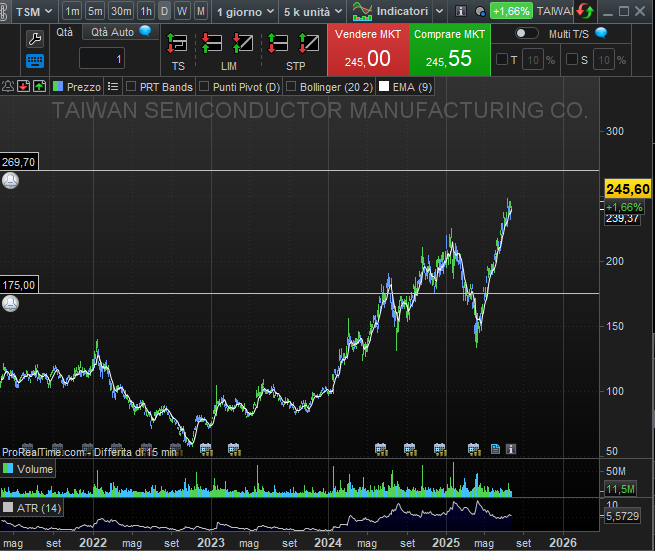
Task: Click the red down-arrow icon
Action: coord(23,87)
